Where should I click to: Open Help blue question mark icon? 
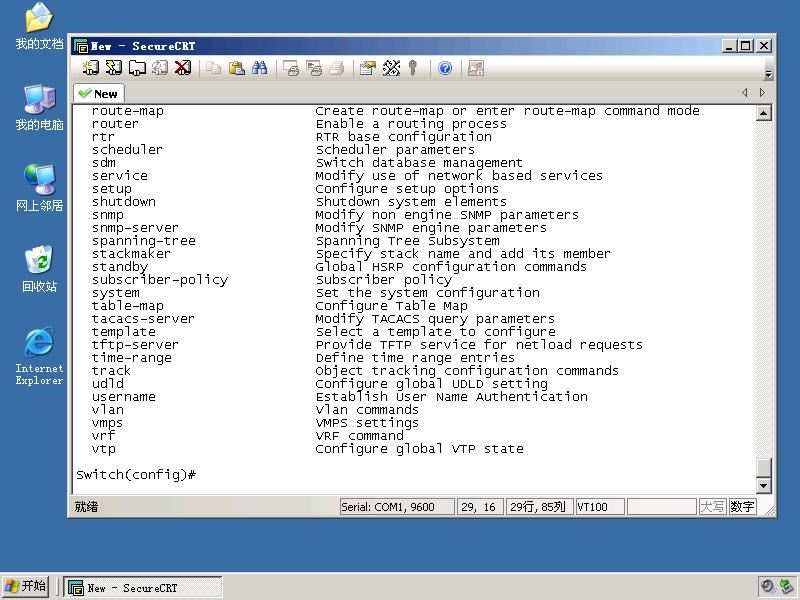click(x=445, y=68)
